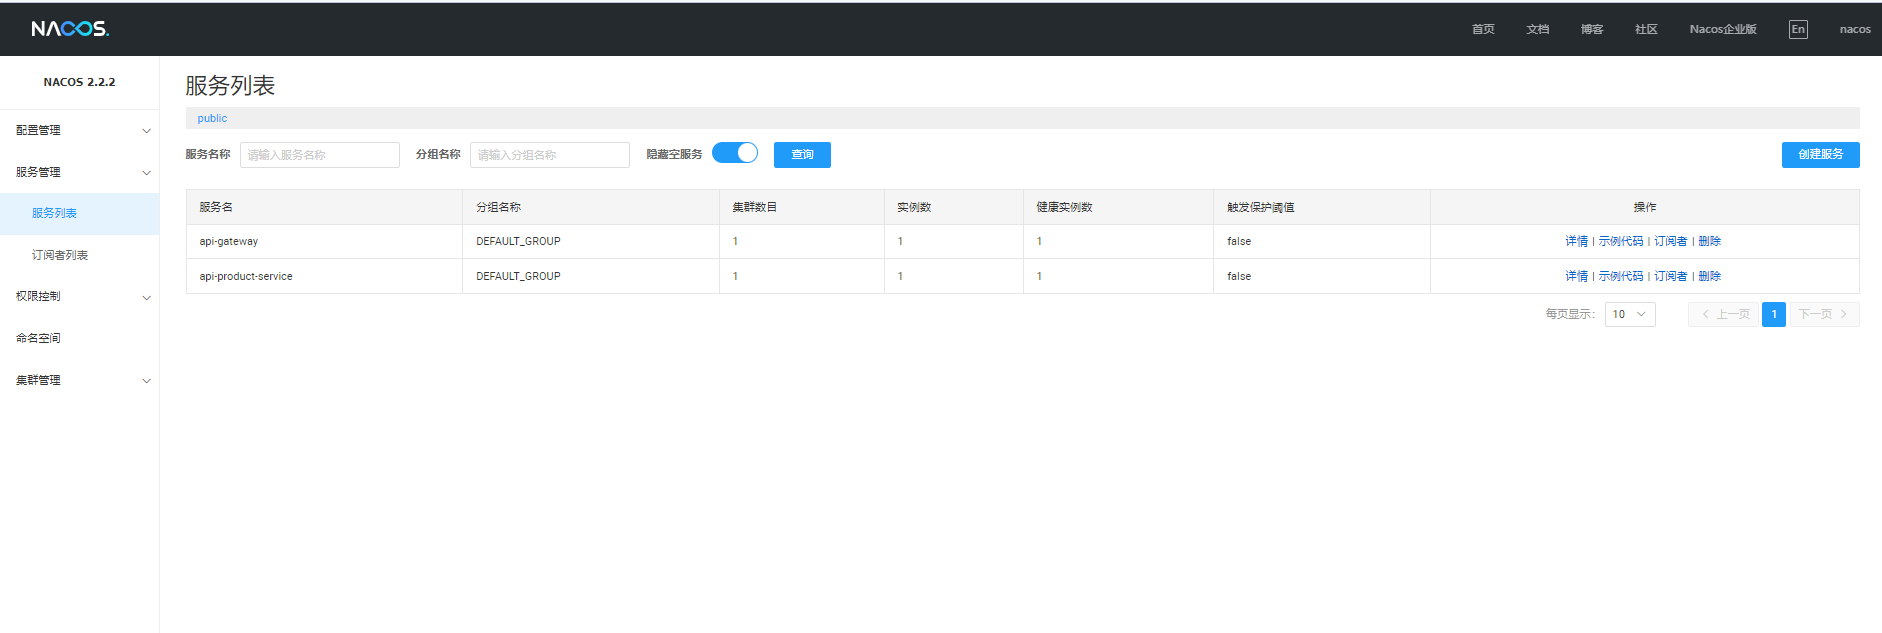Select the public namespace tab
Screen dimensions: 1882x633
(x=212, y=118)
